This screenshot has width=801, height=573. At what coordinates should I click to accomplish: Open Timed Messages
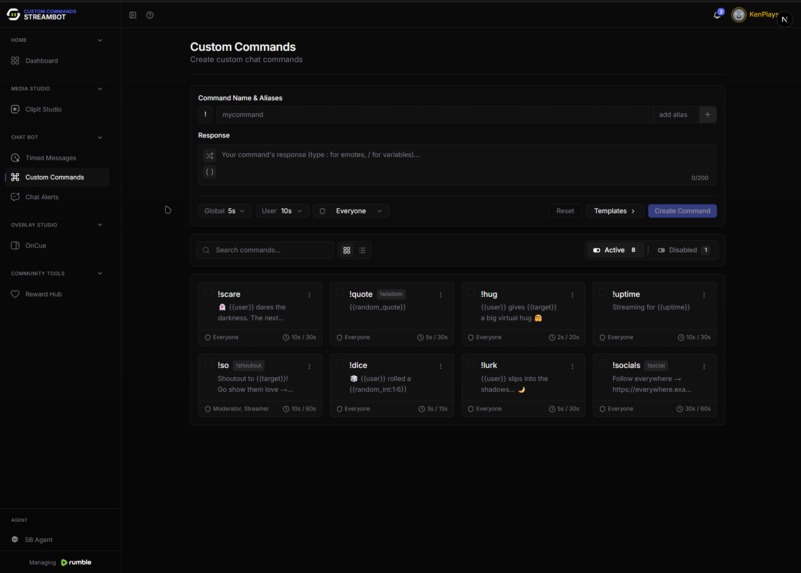coord(57,158)
